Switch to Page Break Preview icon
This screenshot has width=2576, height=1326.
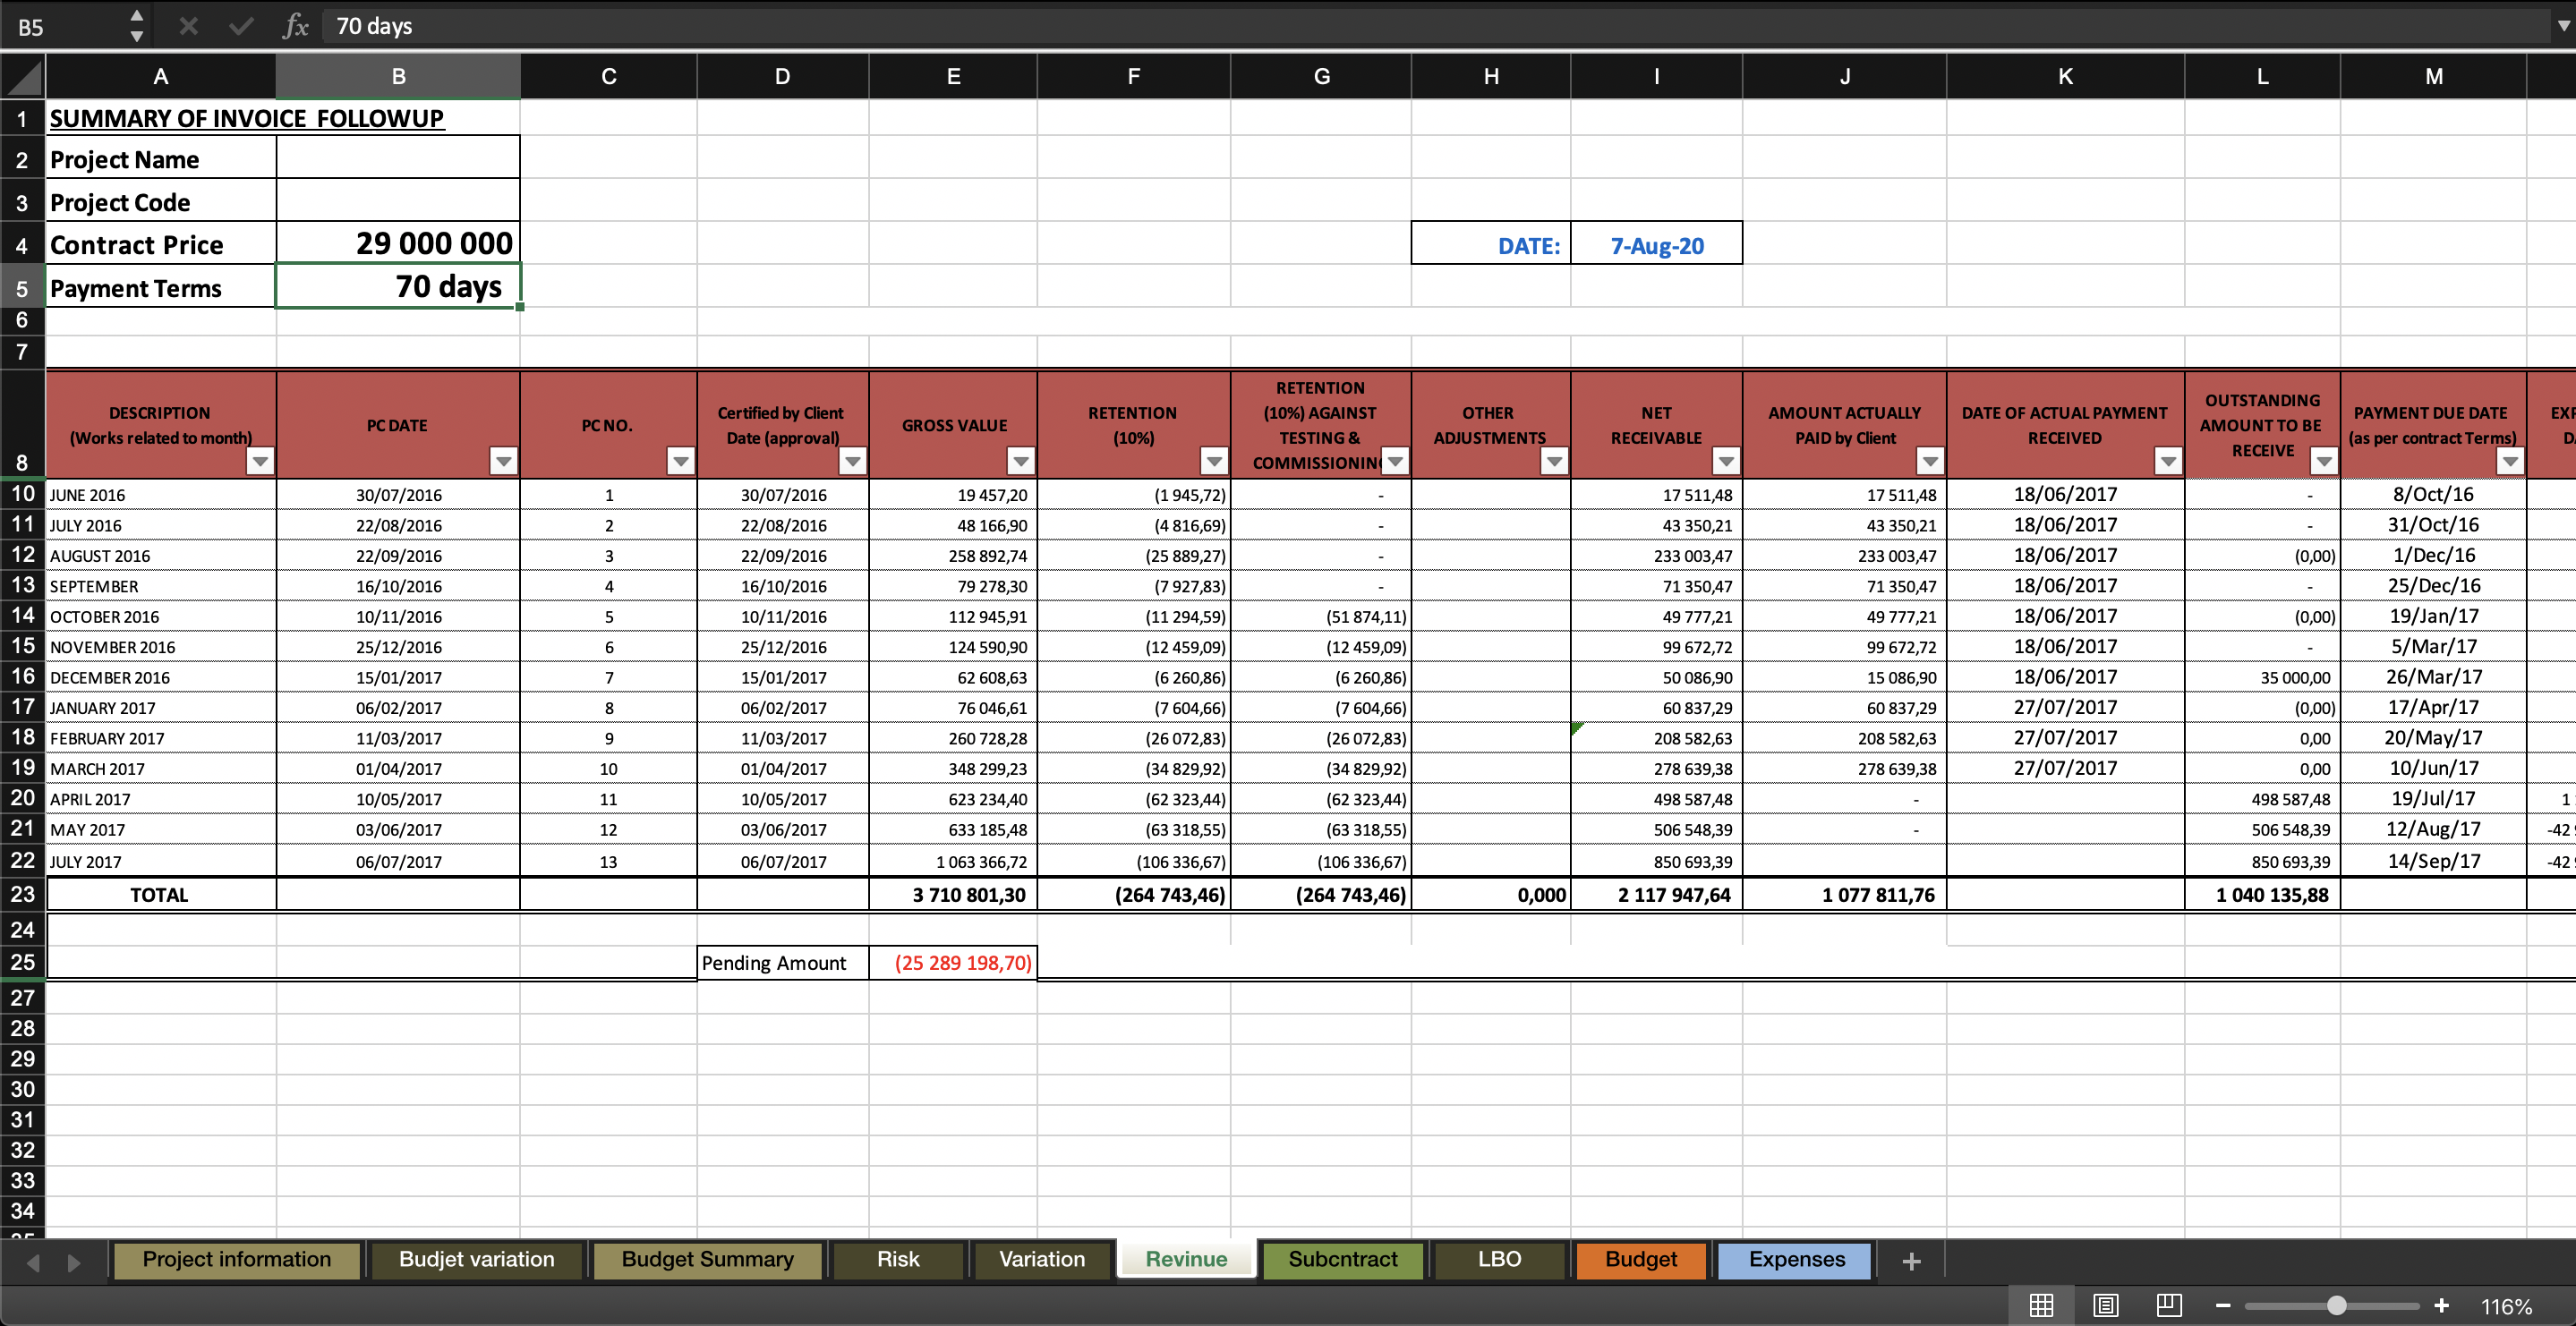(x=2169, y=1306)
